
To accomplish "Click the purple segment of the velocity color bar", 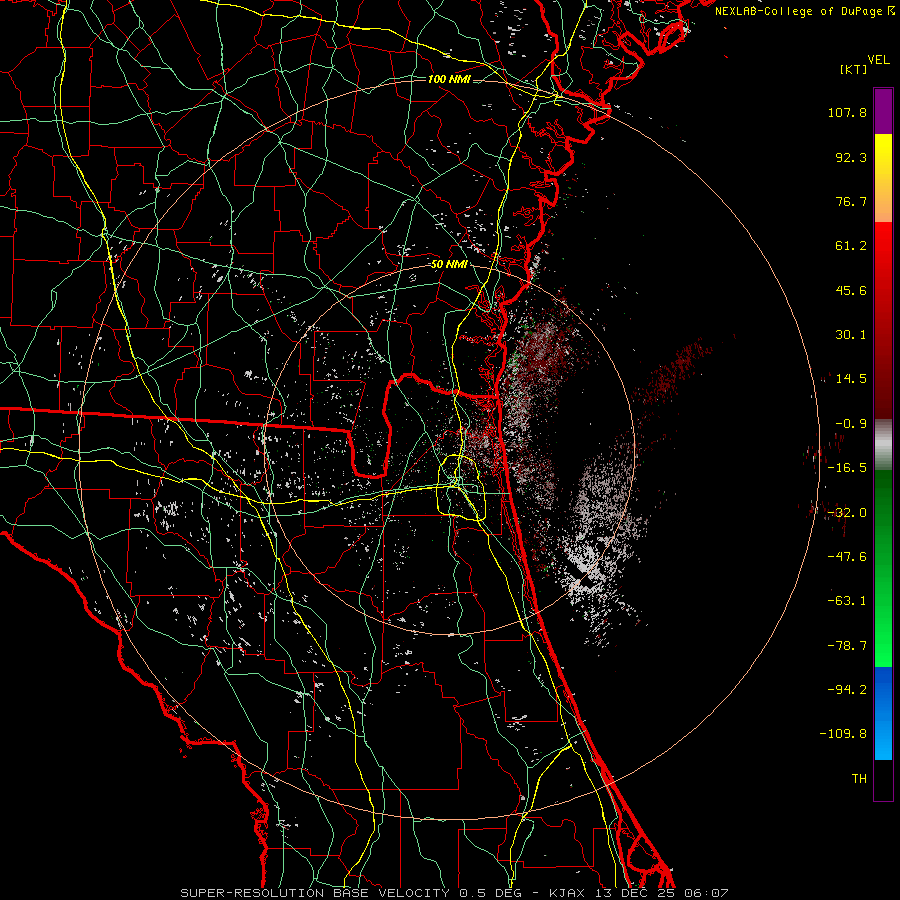I will point(883,111).
